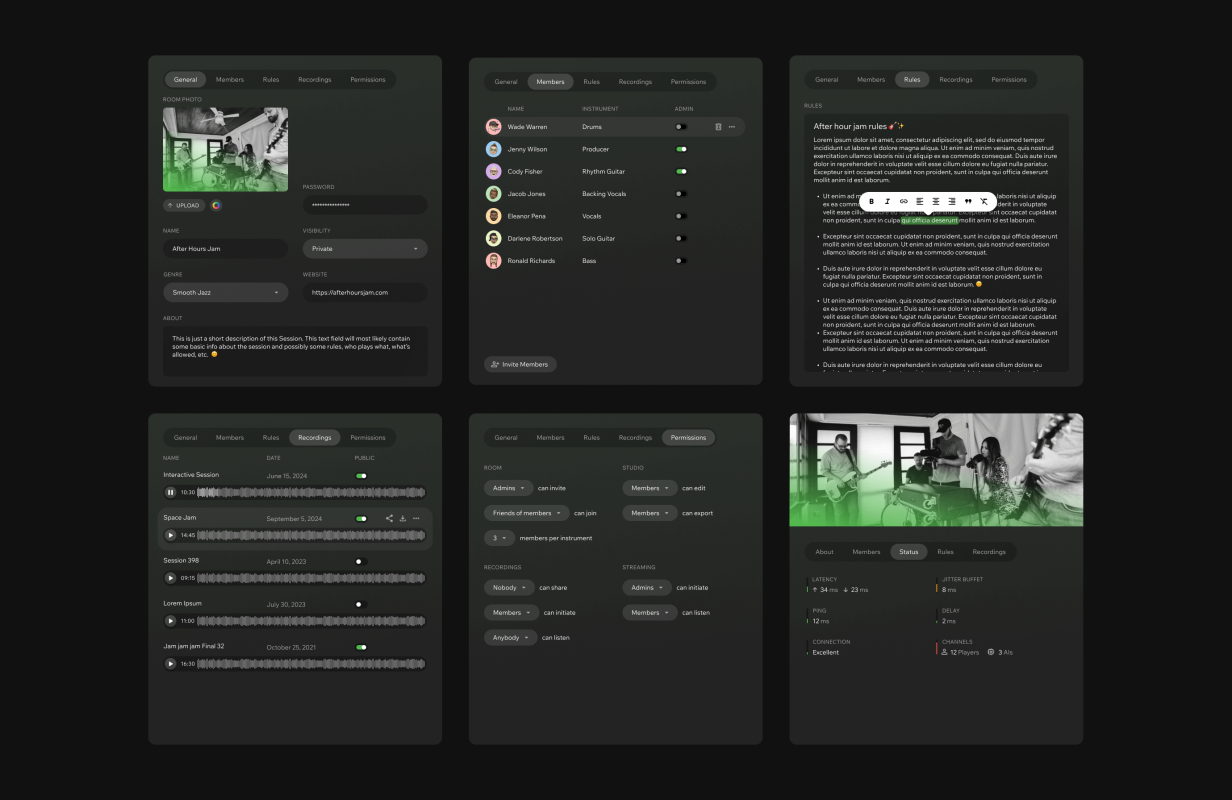Download the Space Jam recording
The image size is (1232, 800).
tap(402, 518)
